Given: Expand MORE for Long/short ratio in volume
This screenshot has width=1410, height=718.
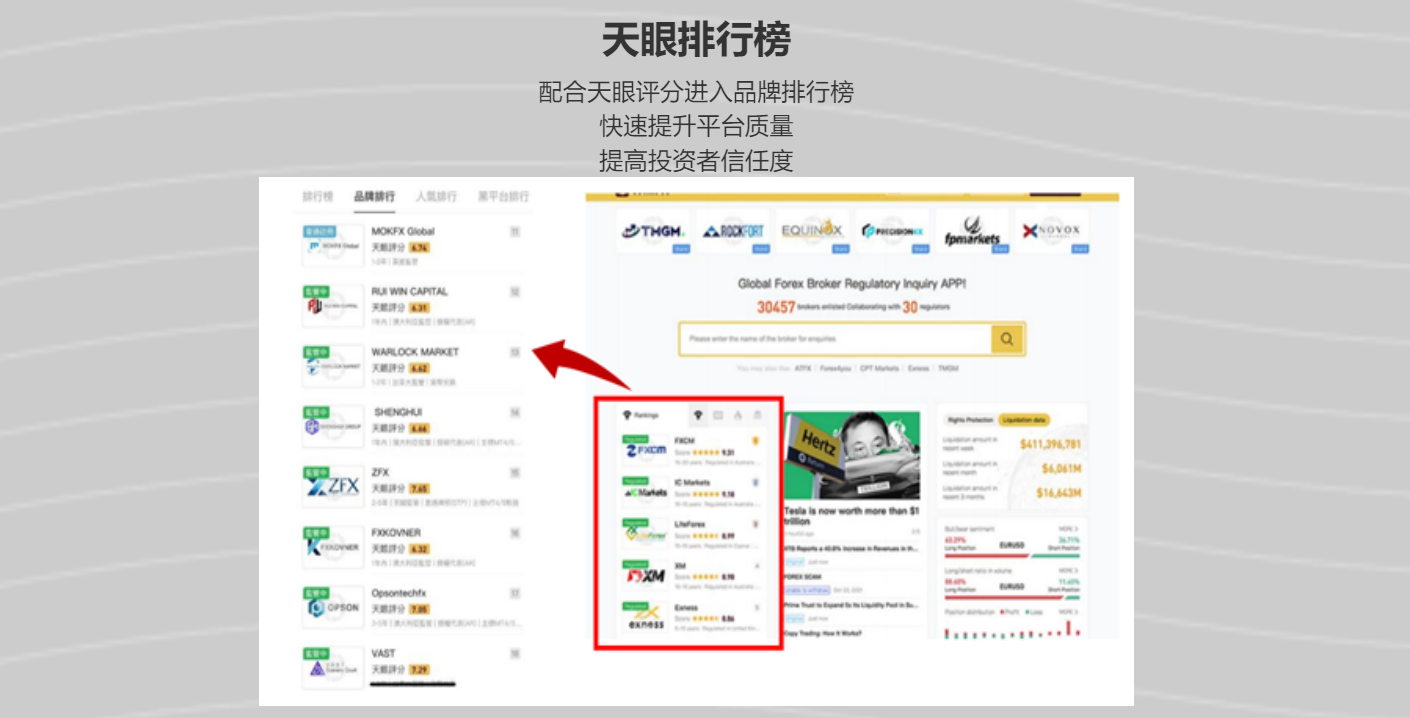Looking at the screenshot, I should tap(1069, 570).
